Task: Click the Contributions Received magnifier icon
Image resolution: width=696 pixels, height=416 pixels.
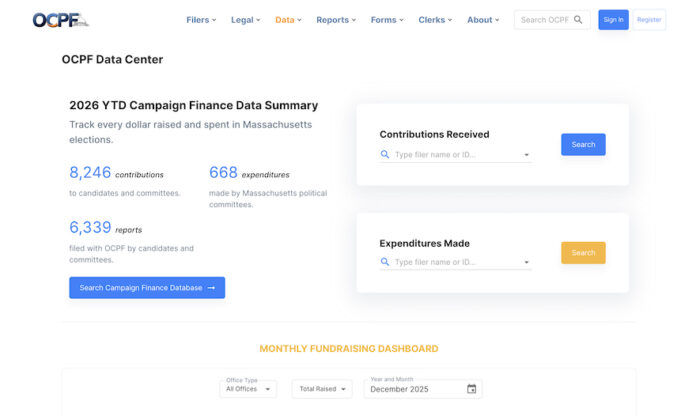Action: [x=386, y=155]
